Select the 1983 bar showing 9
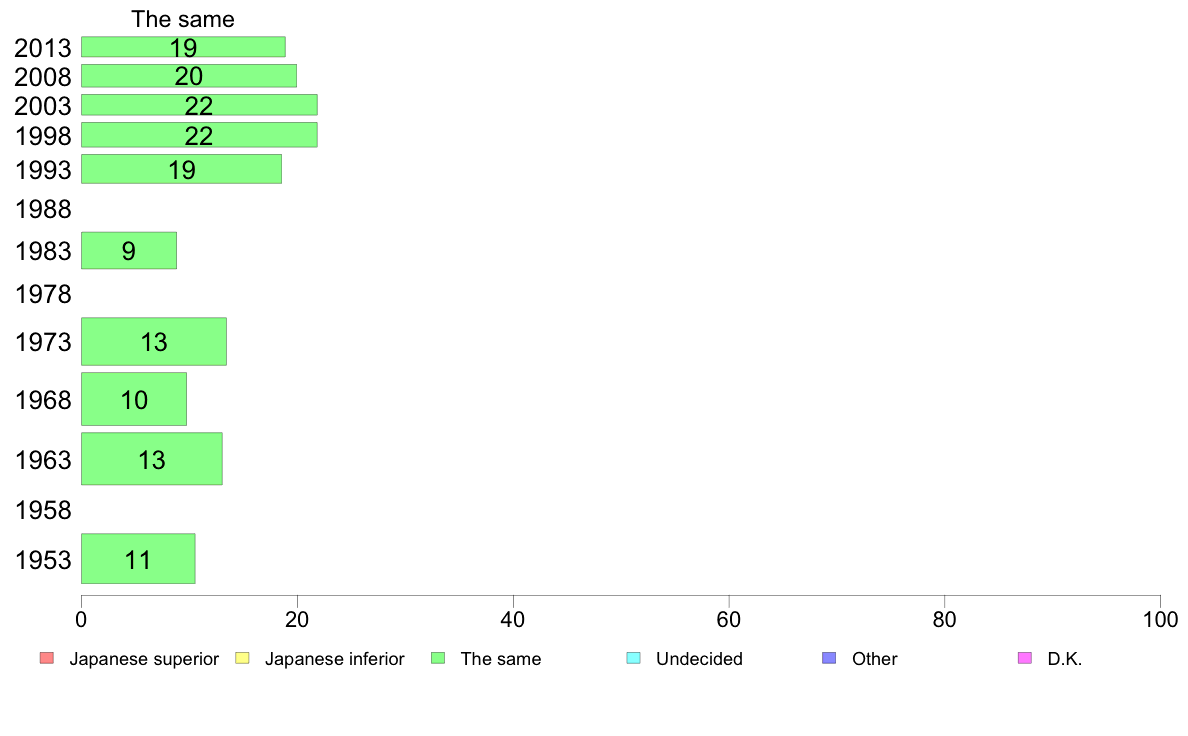The image size is (1188, 736). pyautogui.click(x=129, y=250)
